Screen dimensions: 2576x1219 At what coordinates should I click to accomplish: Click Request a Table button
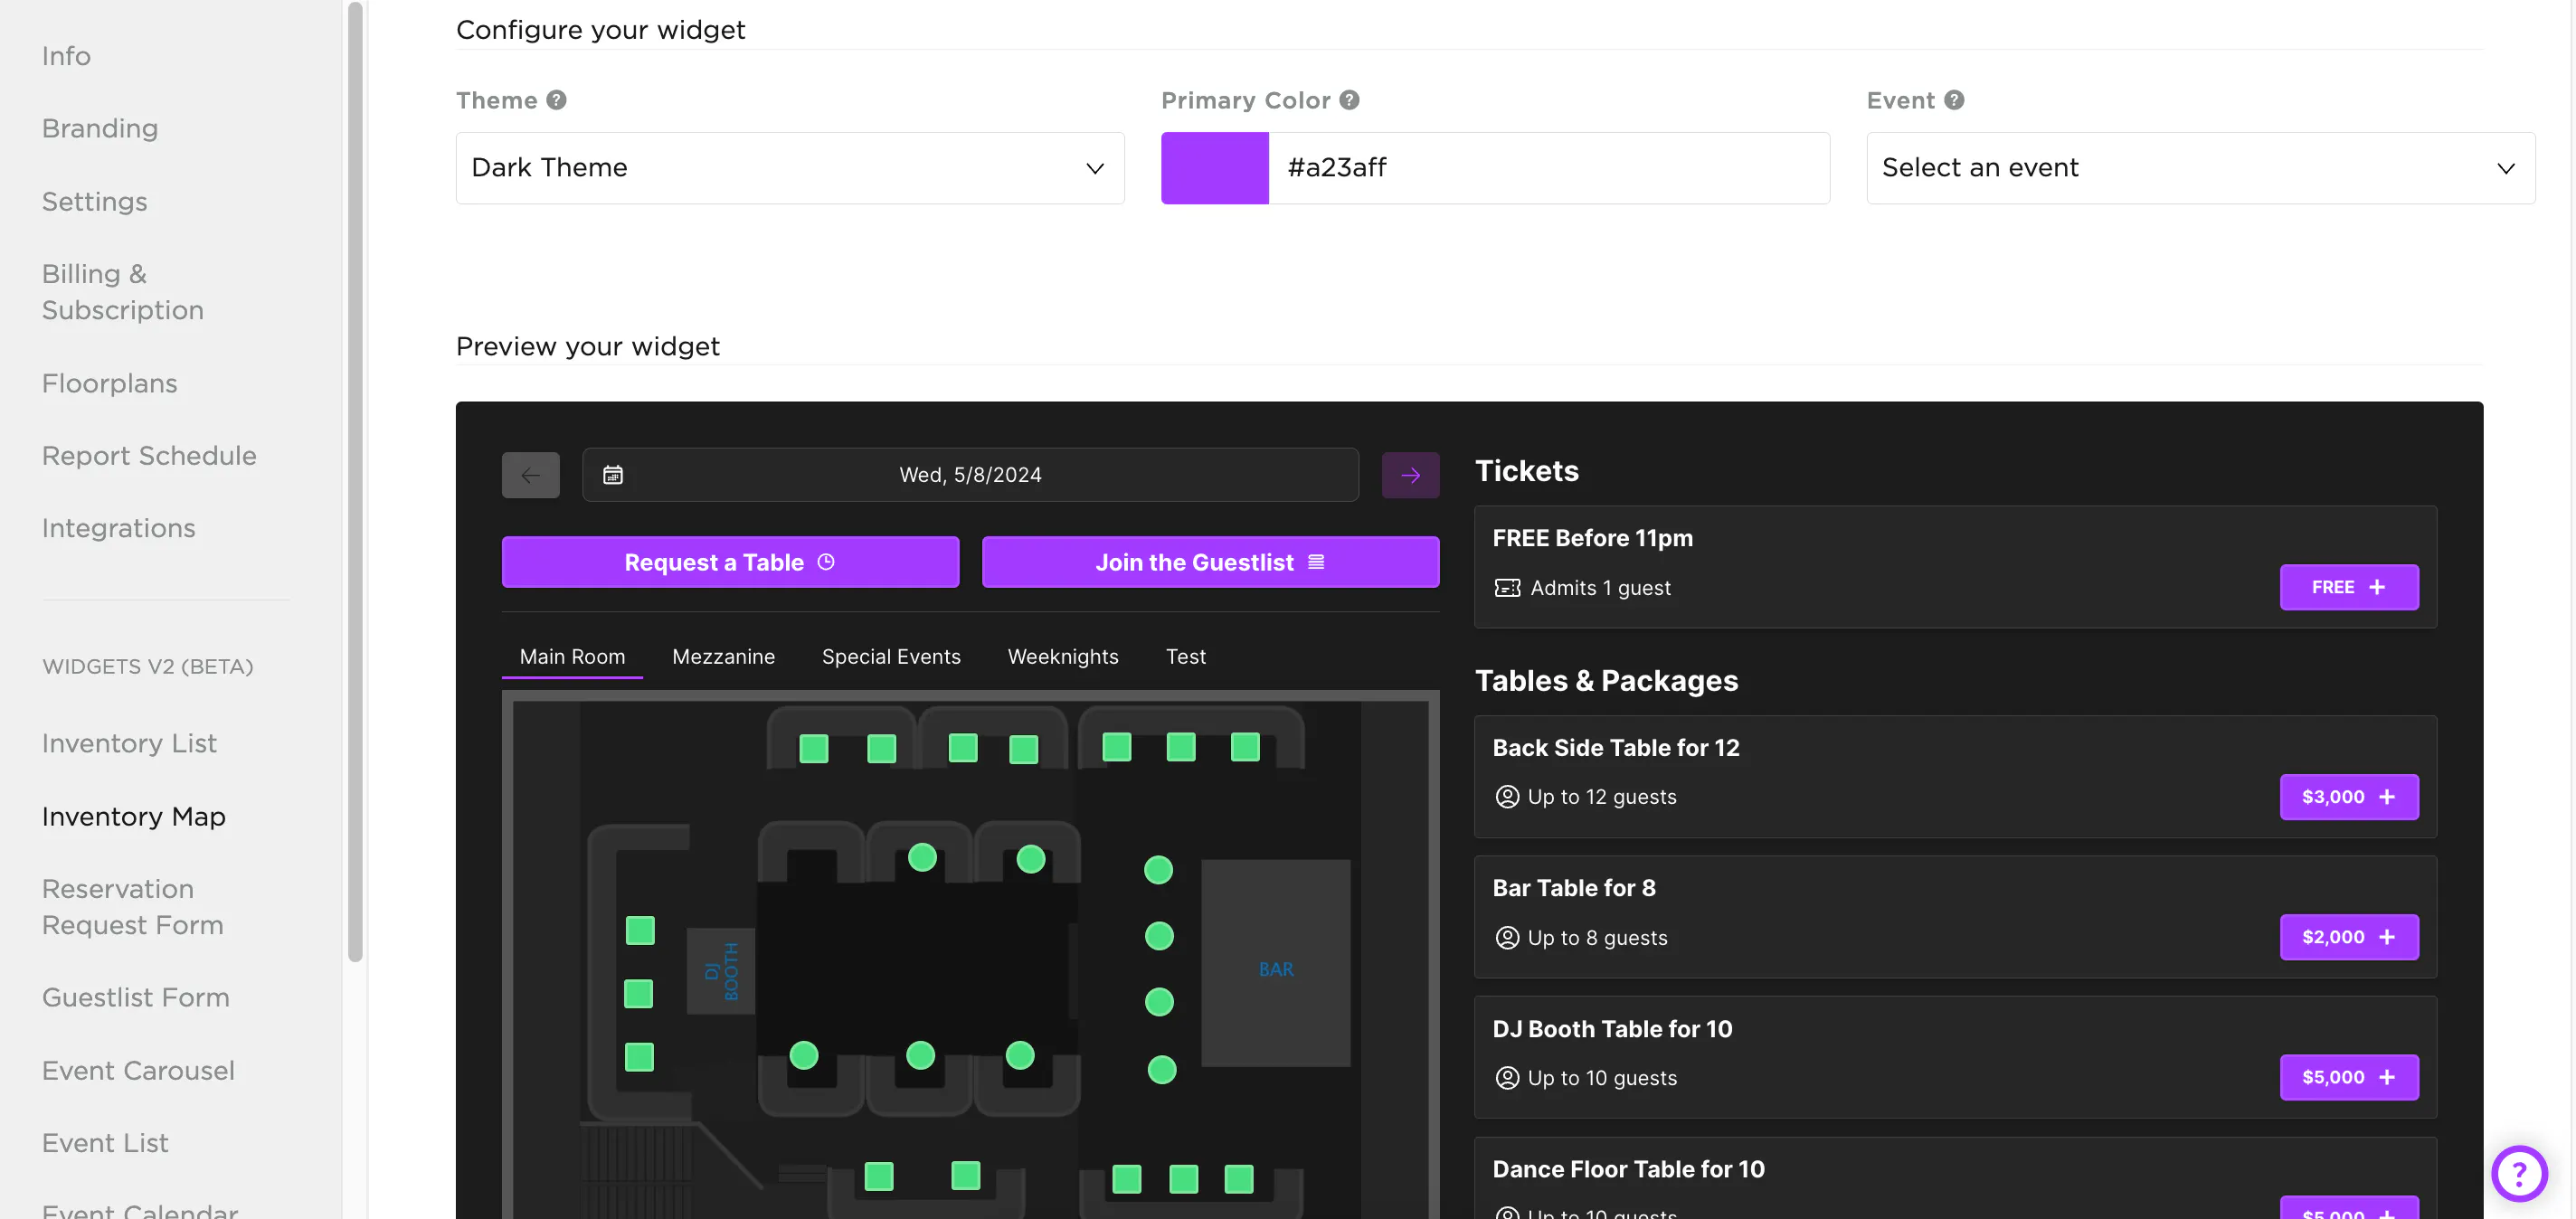click(x=730, y=562)
